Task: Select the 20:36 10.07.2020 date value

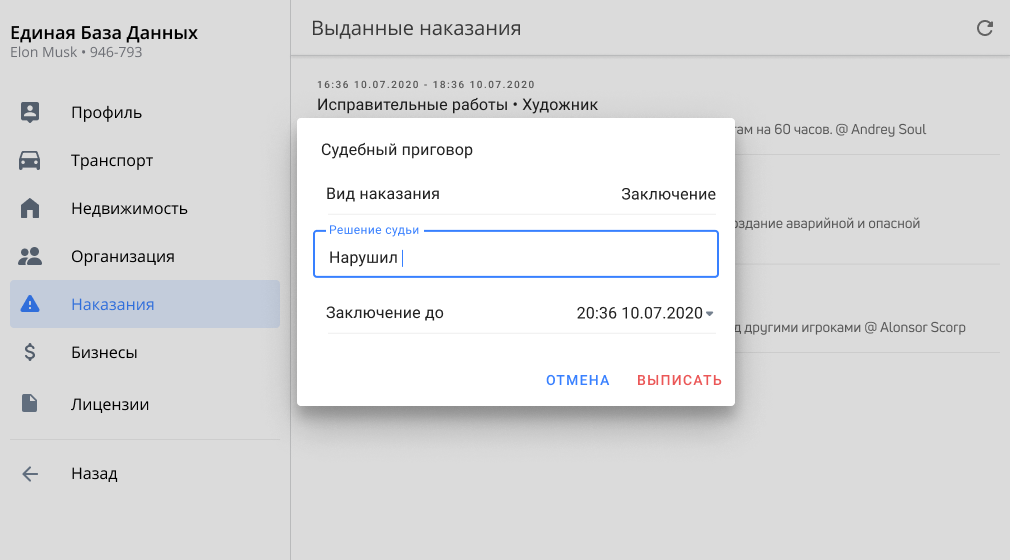Action: (x=640, y=313)
